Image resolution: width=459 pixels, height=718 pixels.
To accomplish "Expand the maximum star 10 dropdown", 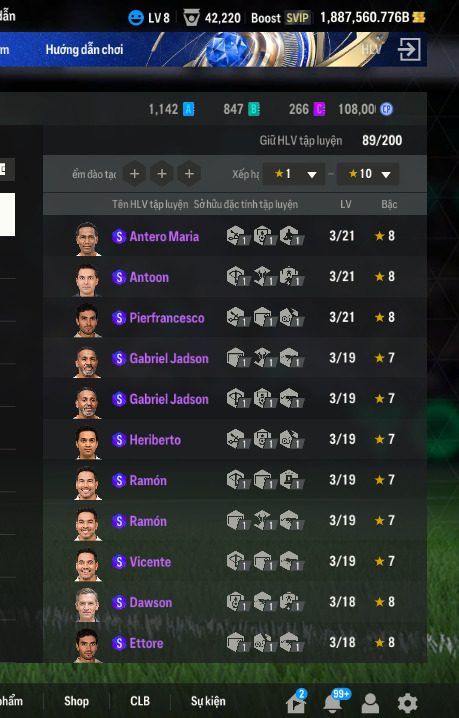I will [368, 174].
